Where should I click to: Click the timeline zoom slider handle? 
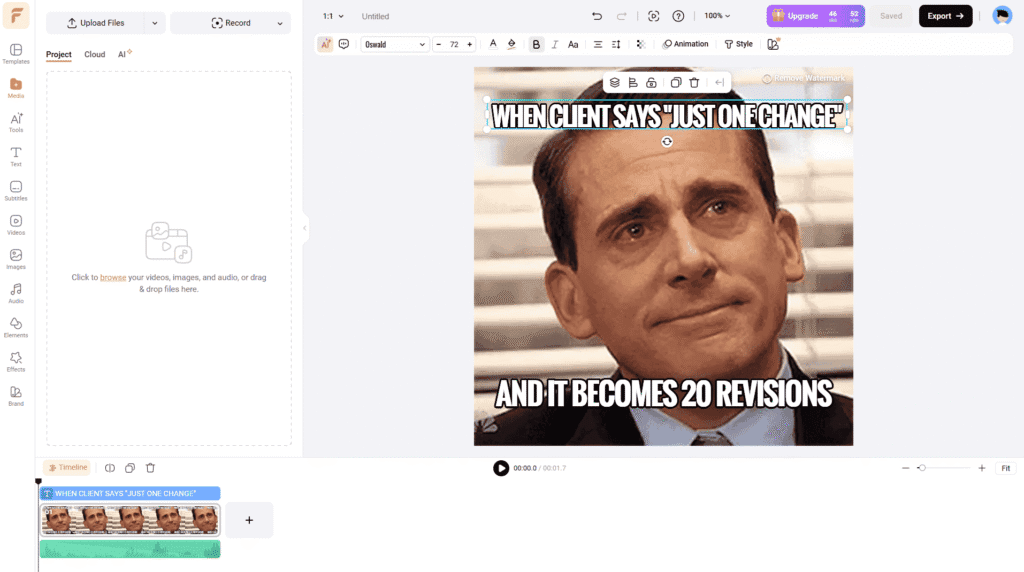pyautogui.click(x=921, y=468)
